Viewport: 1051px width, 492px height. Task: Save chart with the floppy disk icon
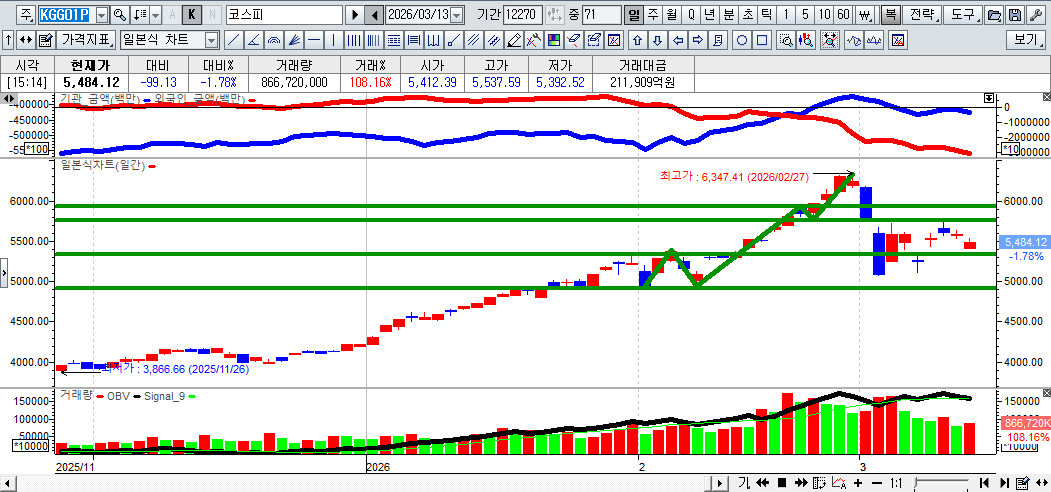[1014, 15]
